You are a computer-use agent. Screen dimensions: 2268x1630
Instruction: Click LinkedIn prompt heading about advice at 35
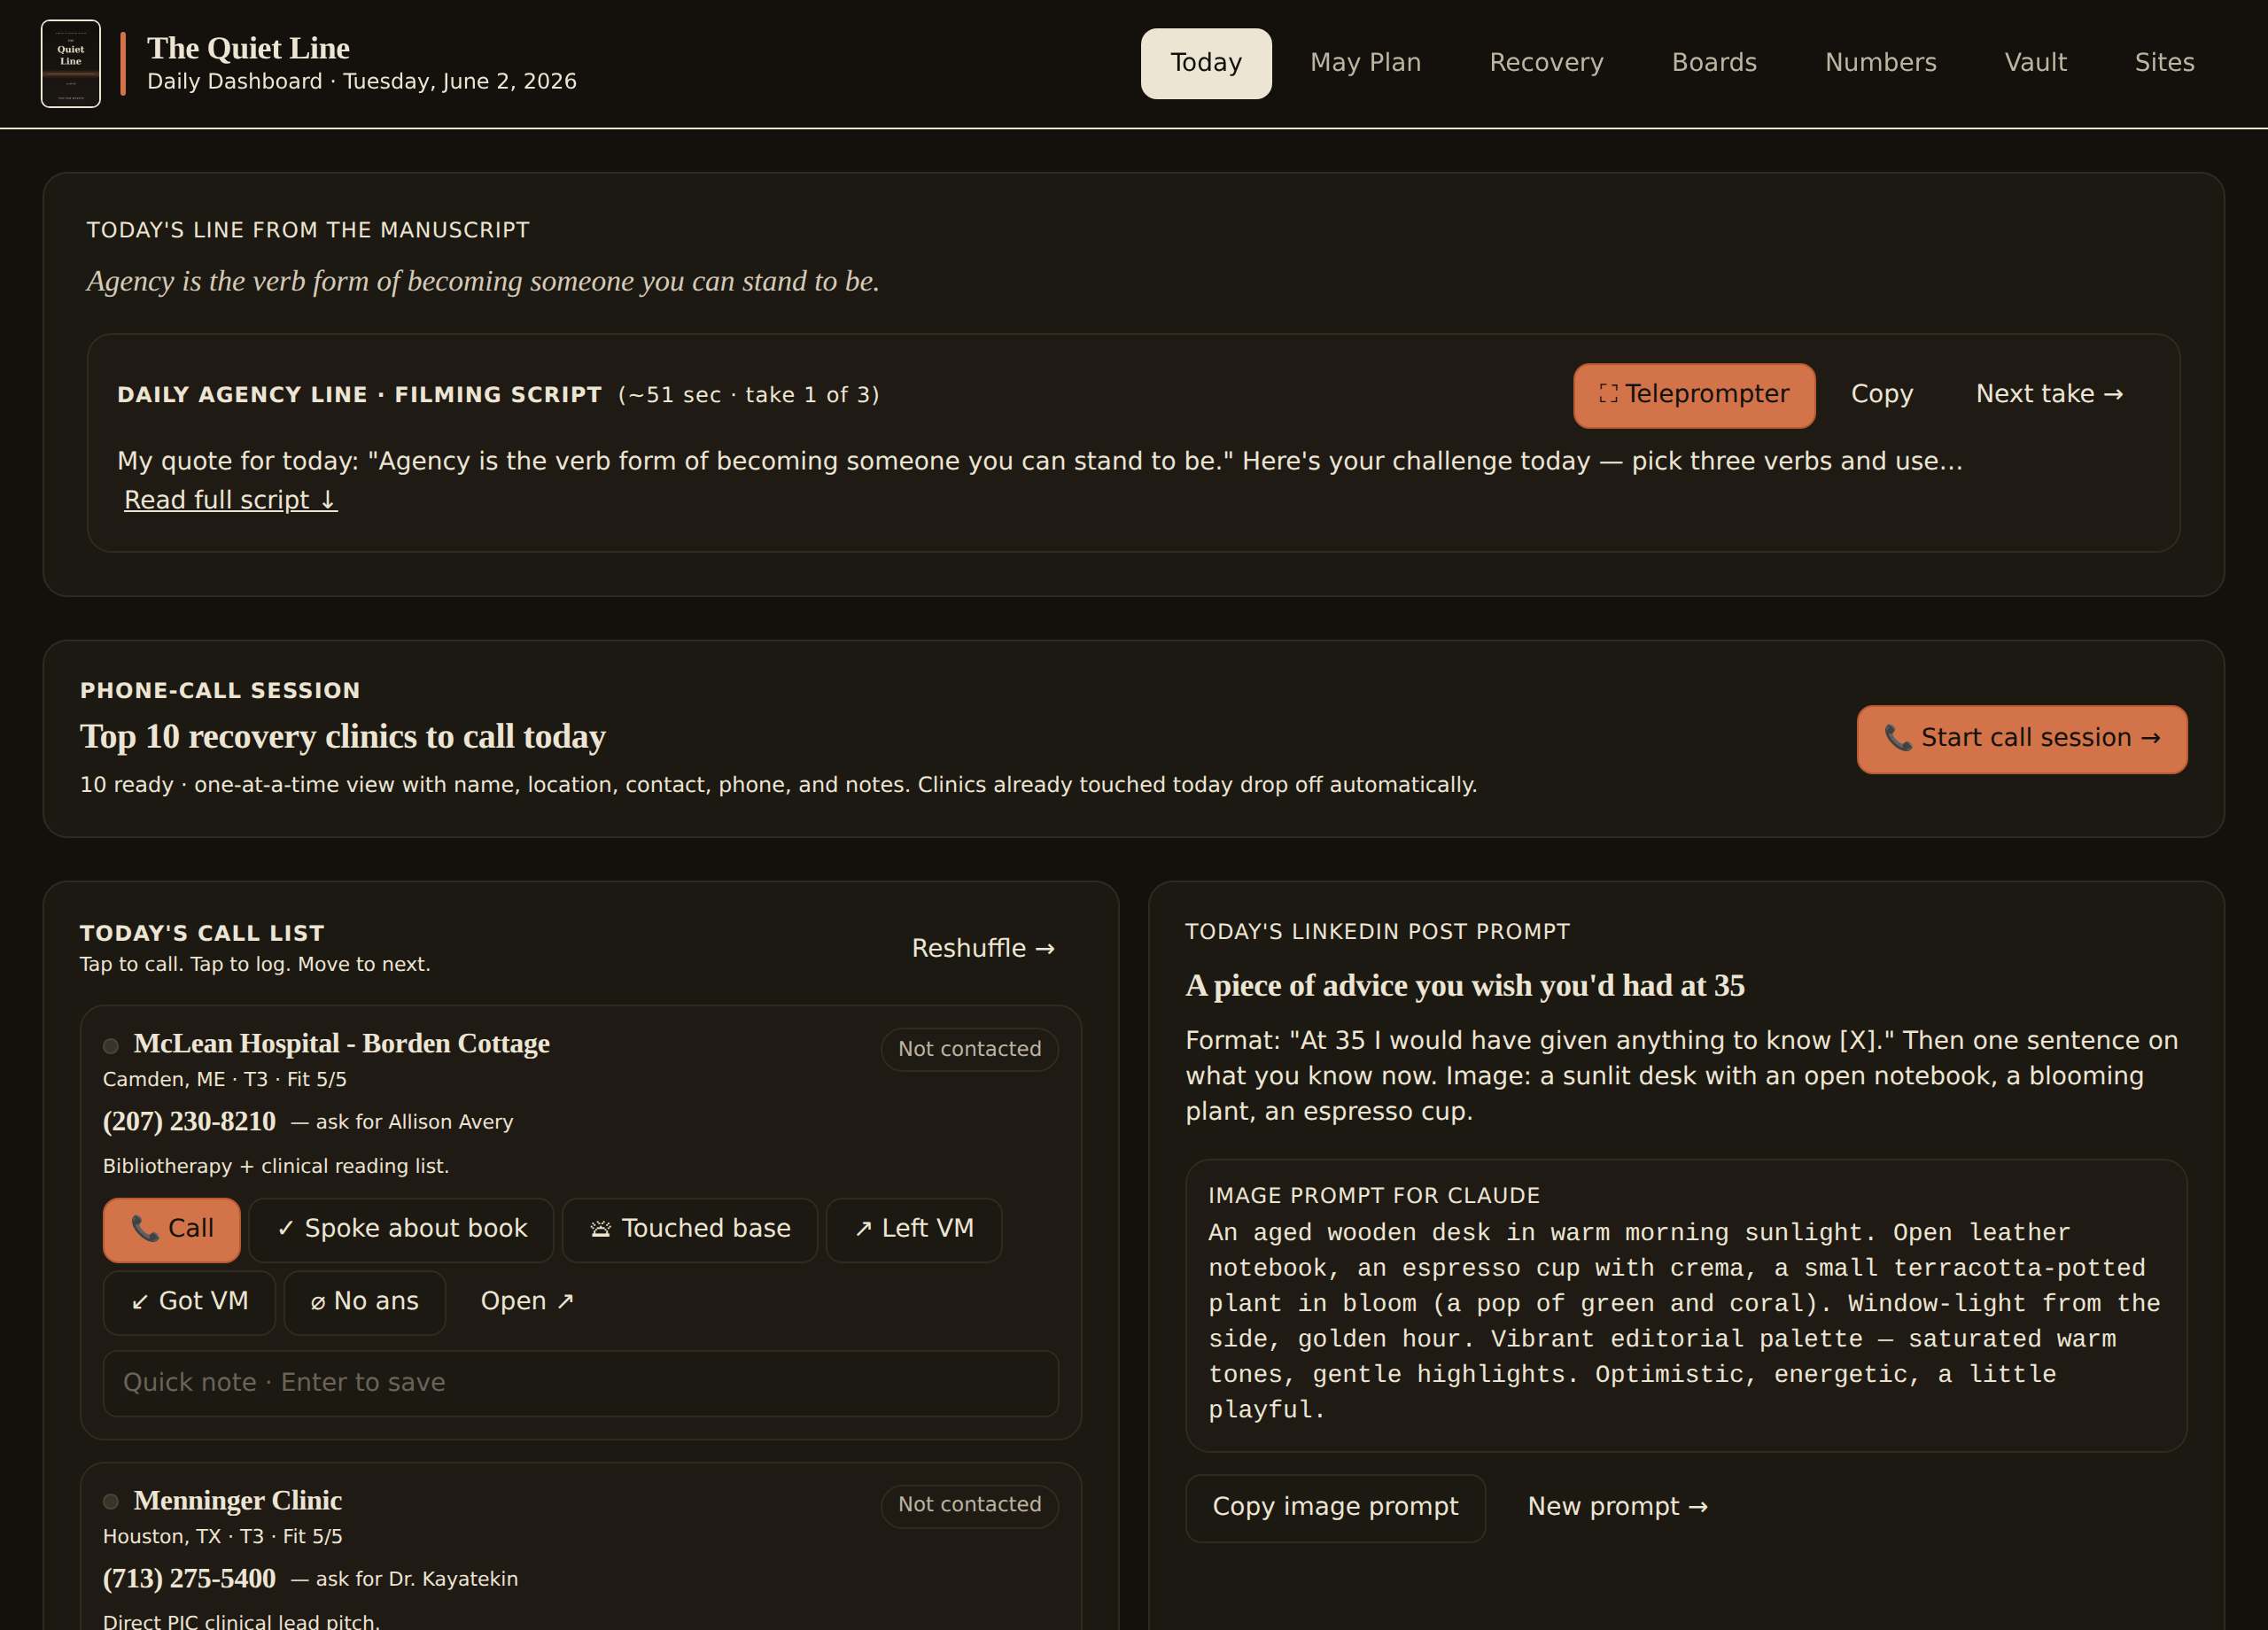tap(1465, 986)
